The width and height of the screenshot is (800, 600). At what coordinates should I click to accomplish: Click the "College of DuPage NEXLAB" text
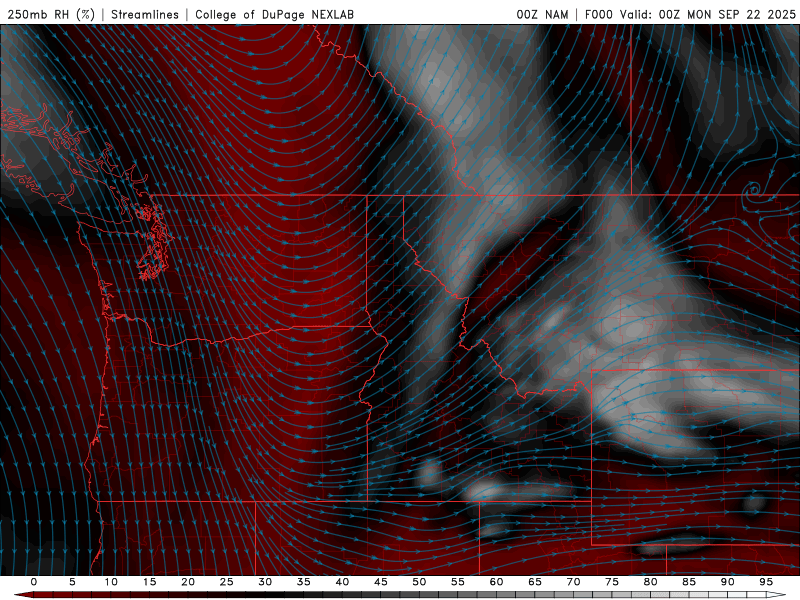[x=274, y=14]
